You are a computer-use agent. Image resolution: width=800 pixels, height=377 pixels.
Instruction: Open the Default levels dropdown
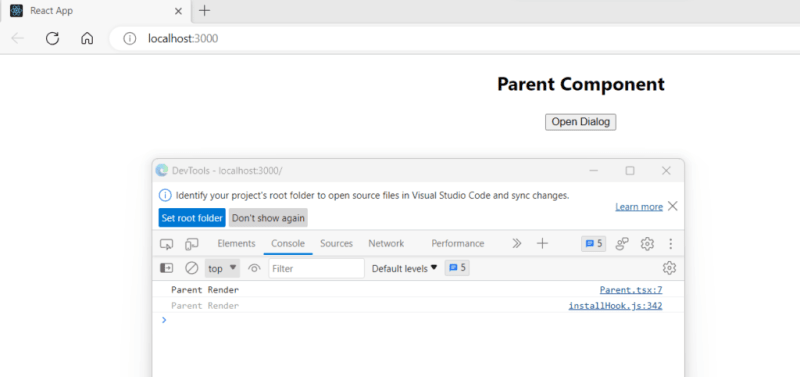[405, 268]
